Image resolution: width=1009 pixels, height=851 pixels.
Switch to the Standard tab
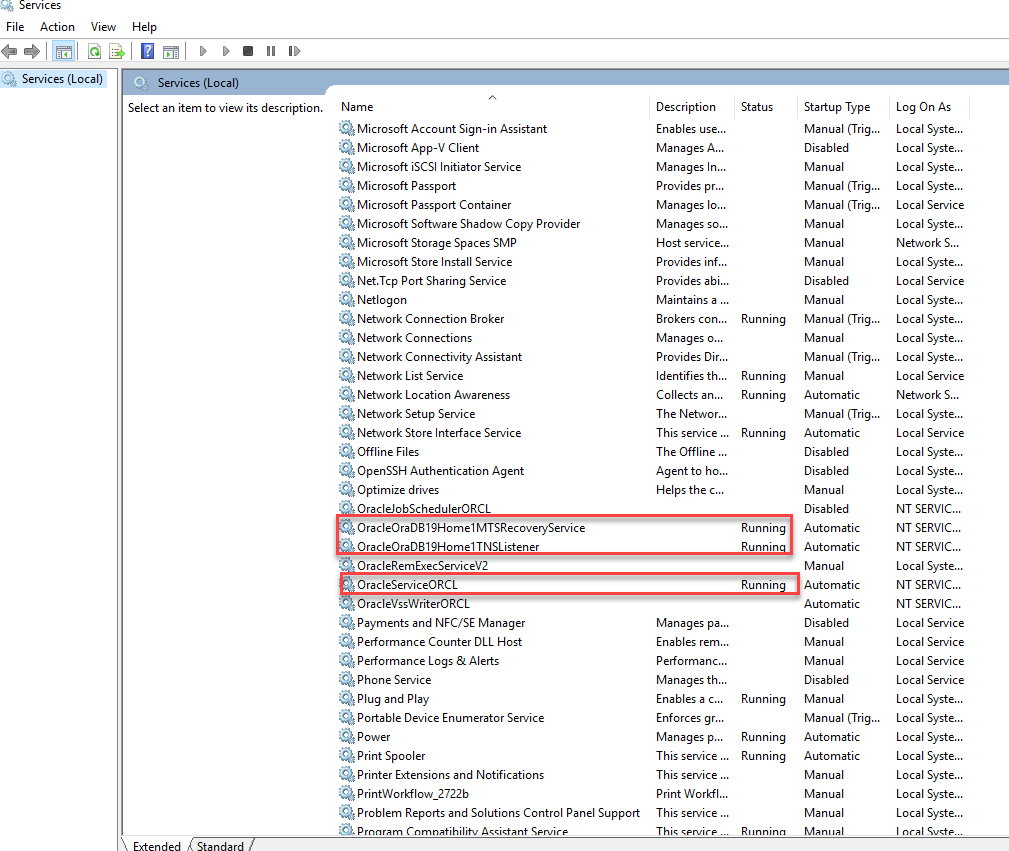219,846
